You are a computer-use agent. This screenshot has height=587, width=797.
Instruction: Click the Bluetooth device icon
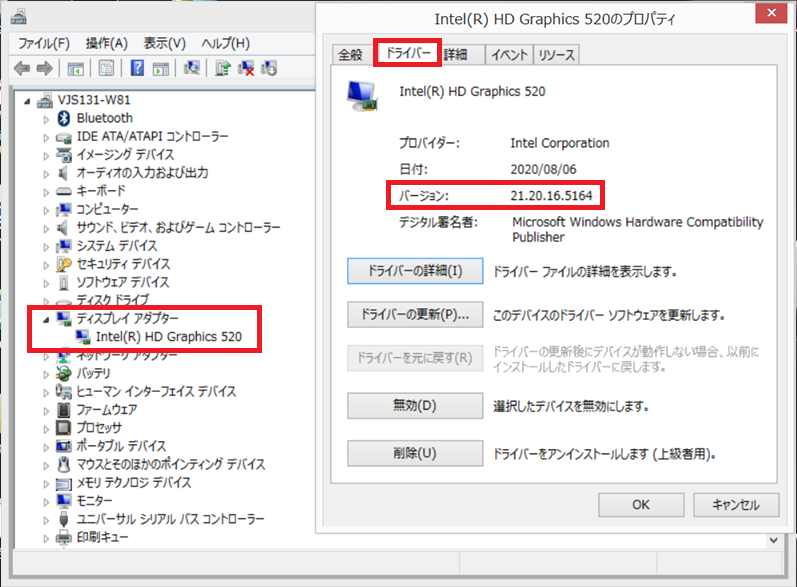(64, 118)
